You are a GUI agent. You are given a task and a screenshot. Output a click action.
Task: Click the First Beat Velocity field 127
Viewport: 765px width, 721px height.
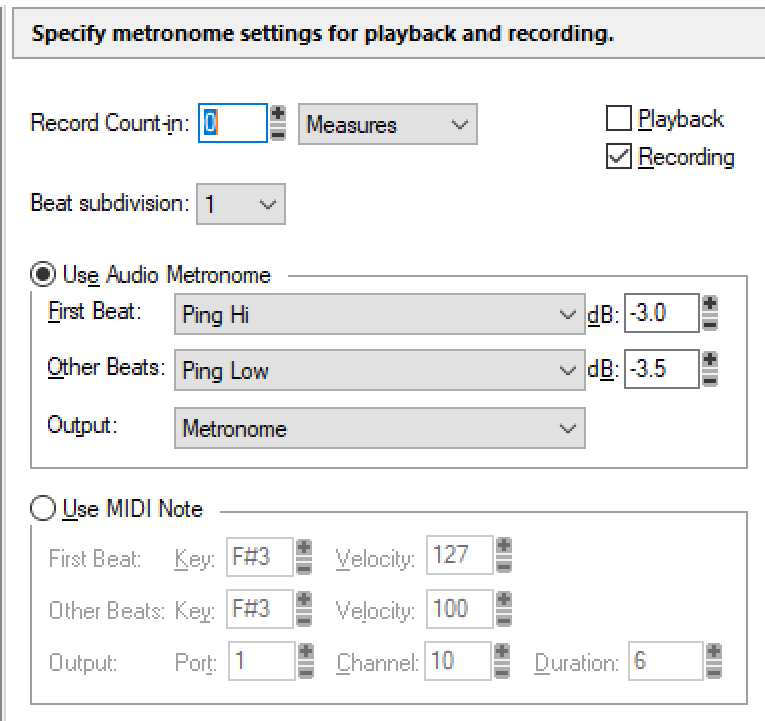(x=460, y=555)
